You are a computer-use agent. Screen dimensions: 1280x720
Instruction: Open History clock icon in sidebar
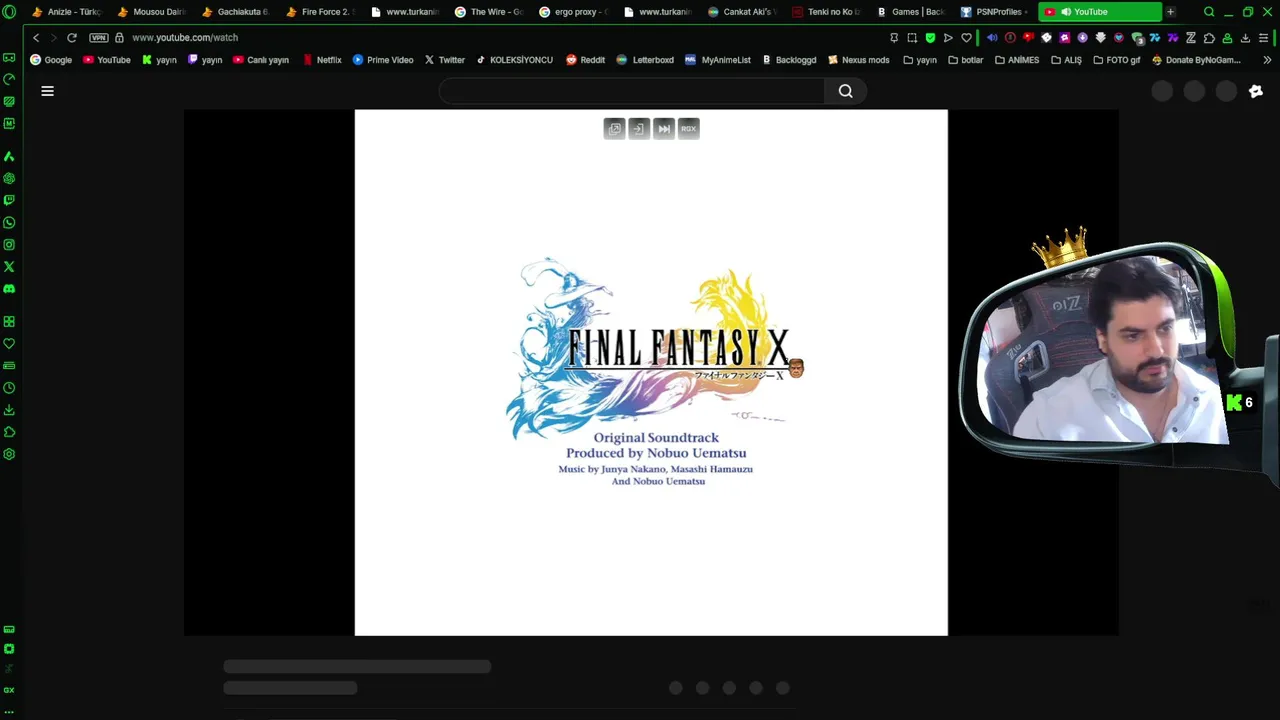[x=9, y=387]
